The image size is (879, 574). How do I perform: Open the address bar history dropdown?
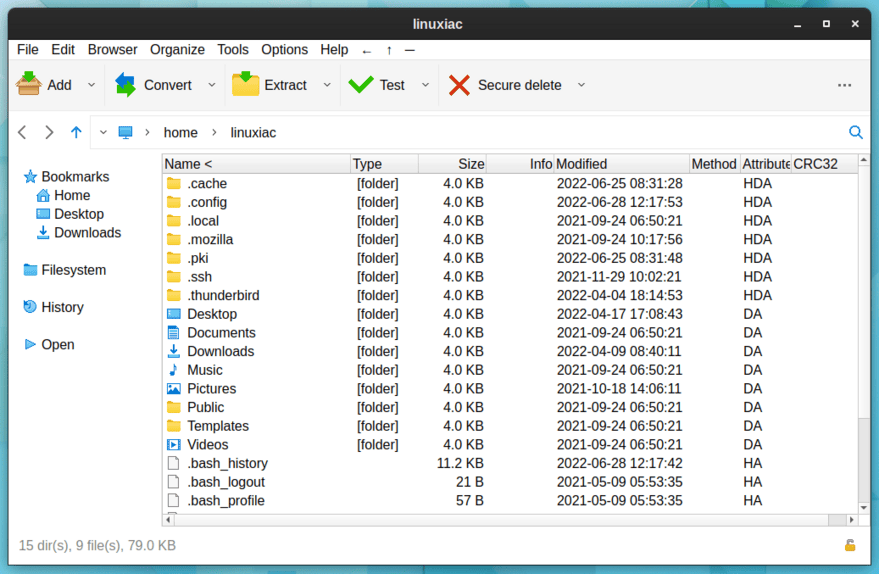(x=103, y=132)
